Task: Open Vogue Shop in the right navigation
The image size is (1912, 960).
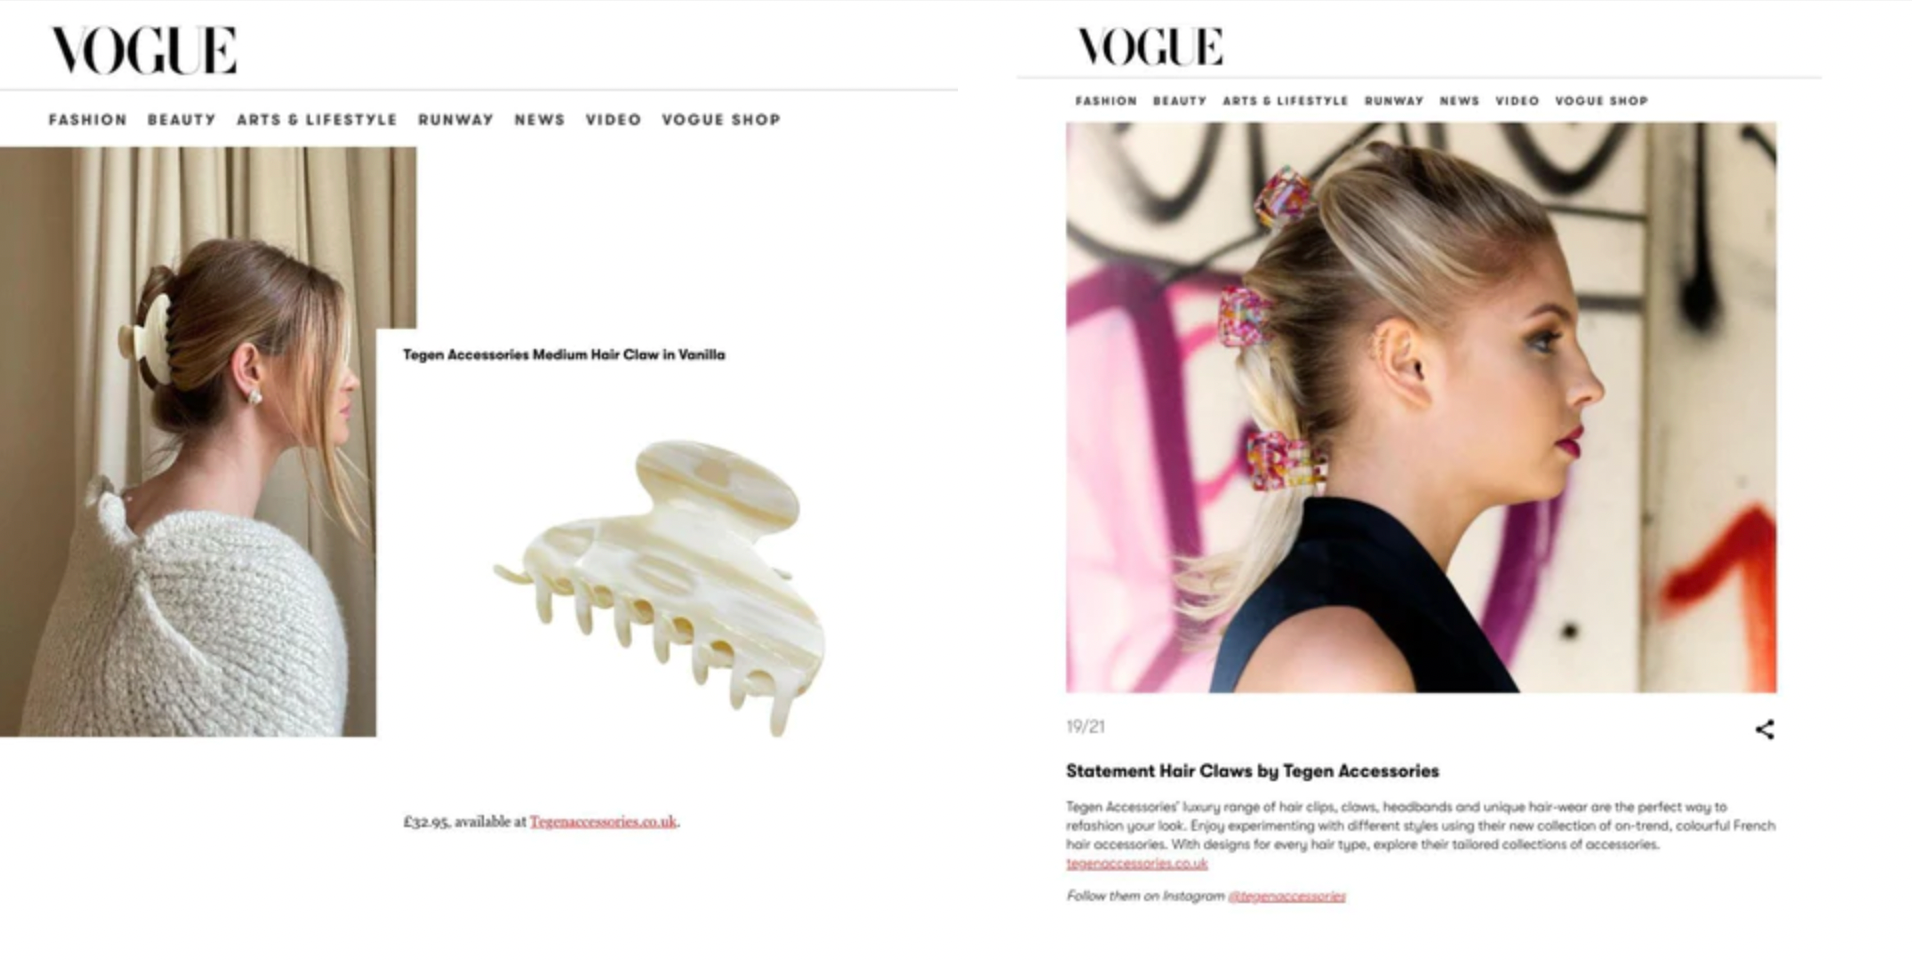Action: [x=1601, y=101]
